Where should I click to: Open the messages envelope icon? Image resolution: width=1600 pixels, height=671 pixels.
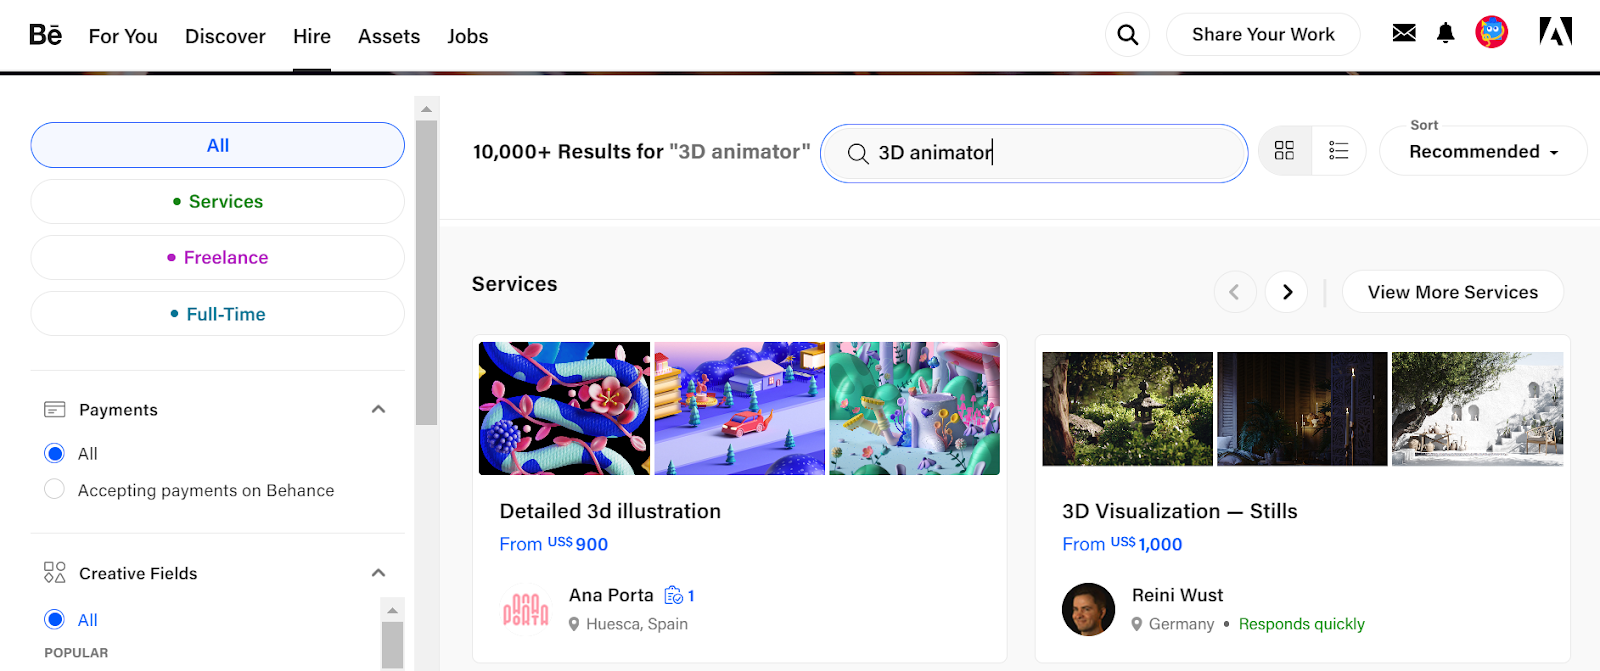(1404, 33)
